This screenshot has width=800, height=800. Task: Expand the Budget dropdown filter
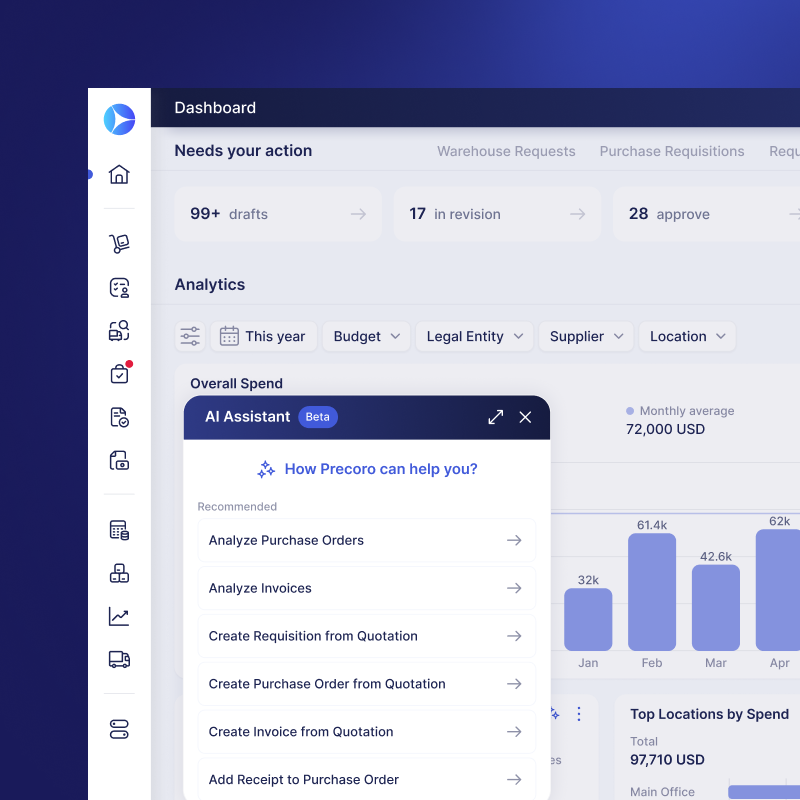(x=366, y=336)
